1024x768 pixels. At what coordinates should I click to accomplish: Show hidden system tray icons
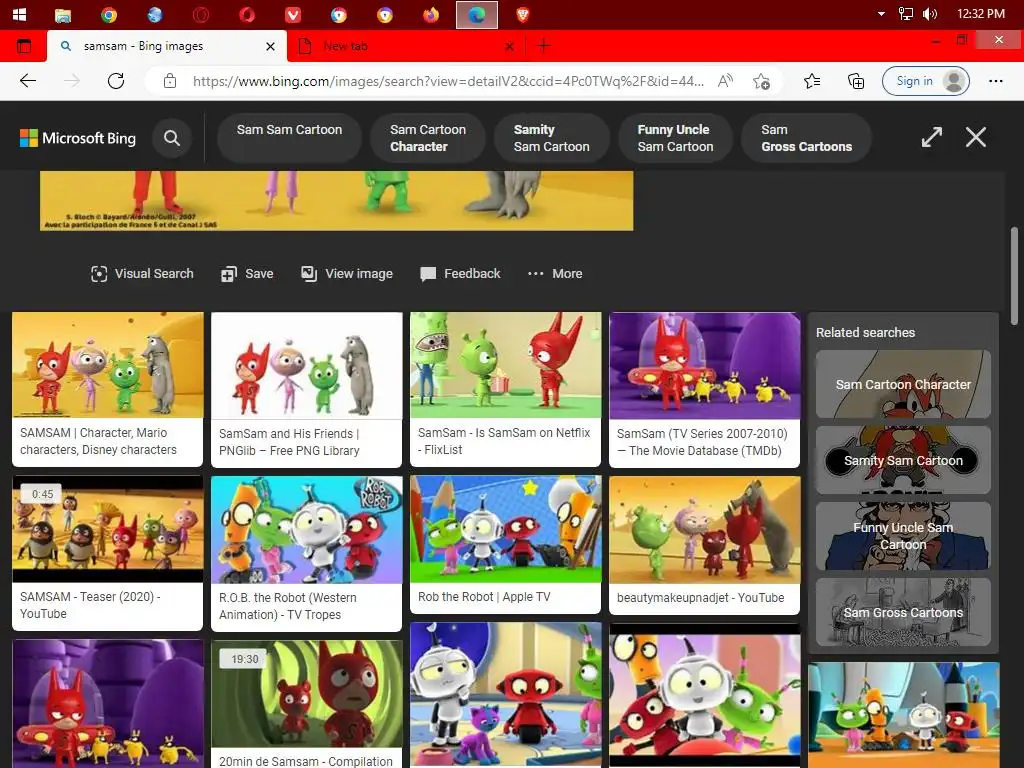(x=881, y=14)
